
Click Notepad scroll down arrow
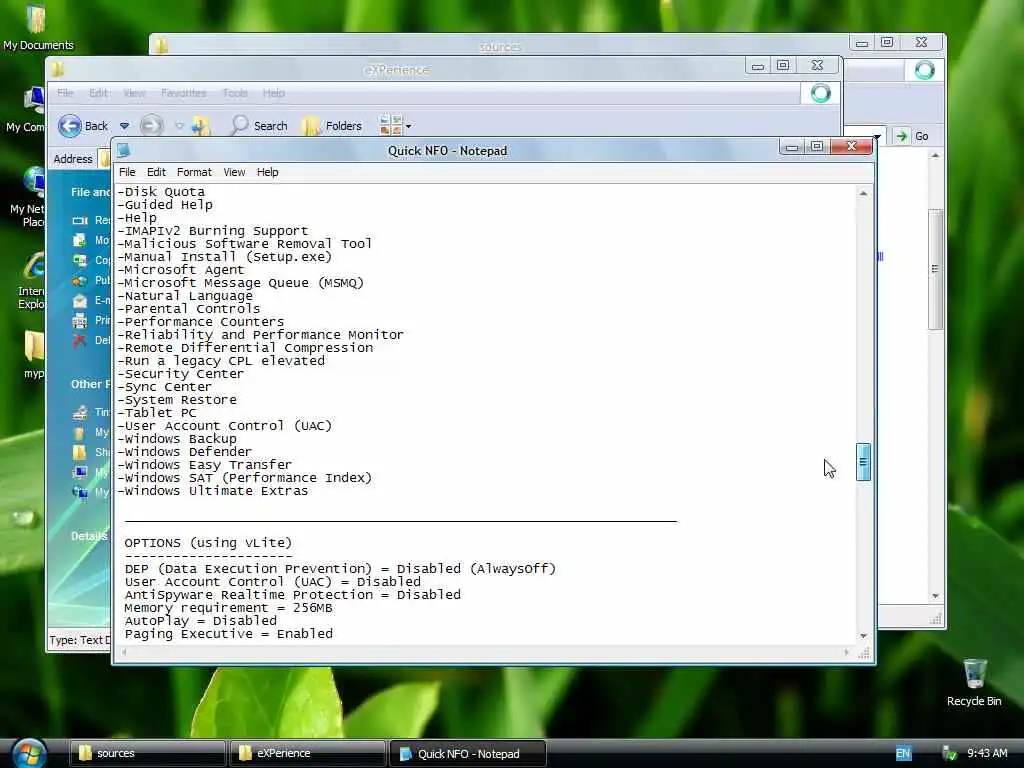coord(863,635)
